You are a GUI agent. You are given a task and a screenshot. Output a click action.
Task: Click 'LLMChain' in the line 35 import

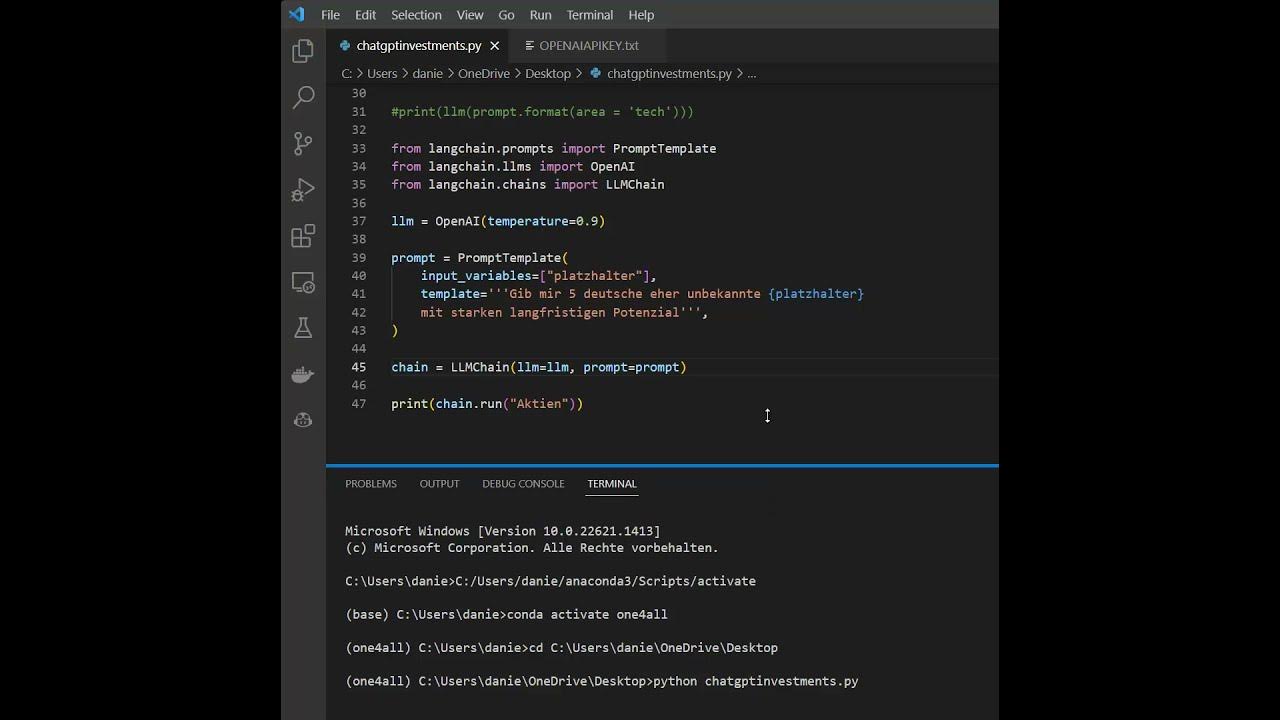635,185
